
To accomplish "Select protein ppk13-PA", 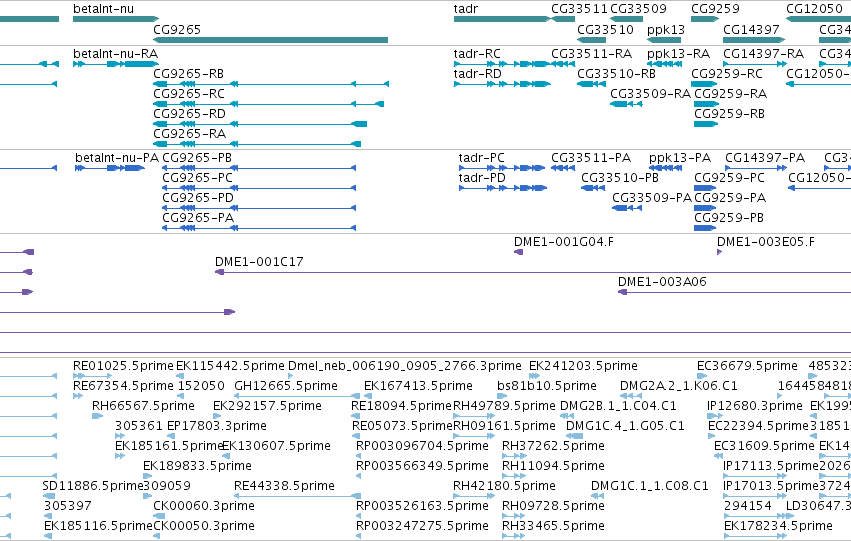I will (665, 168).
